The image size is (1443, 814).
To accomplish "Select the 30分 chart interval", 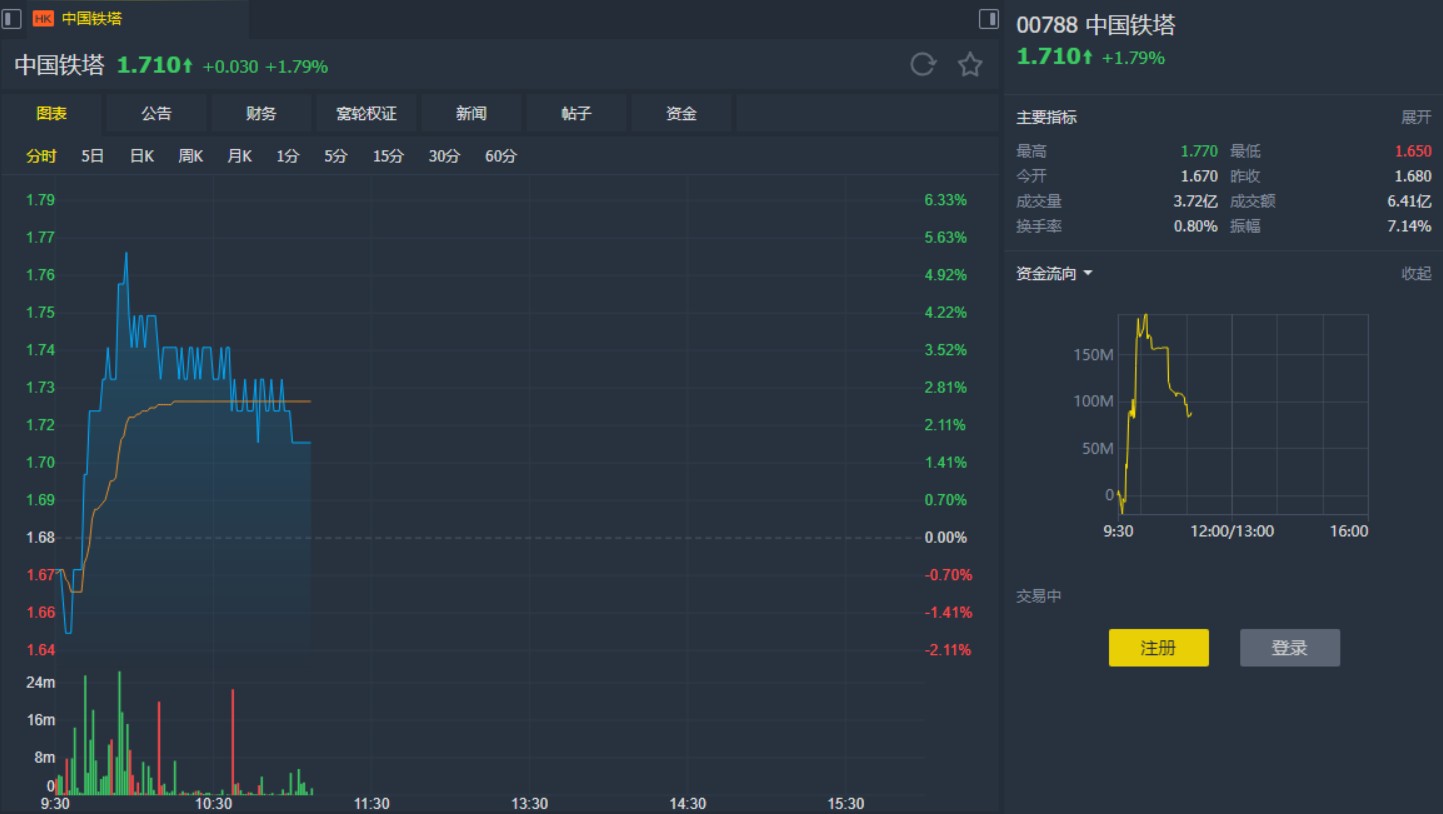I will (x=444, y=156).
